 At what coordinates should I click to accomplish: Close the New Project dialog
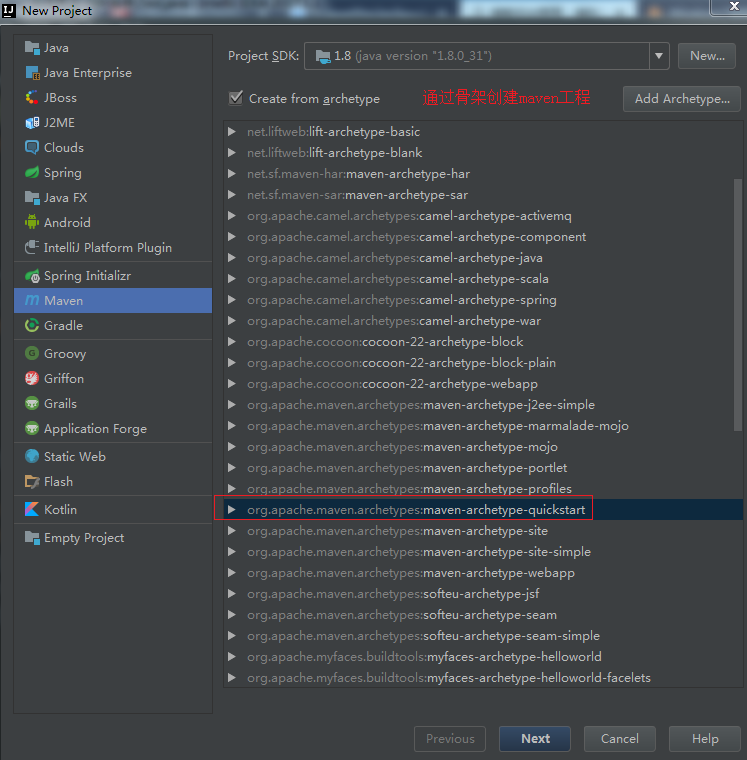734,6
